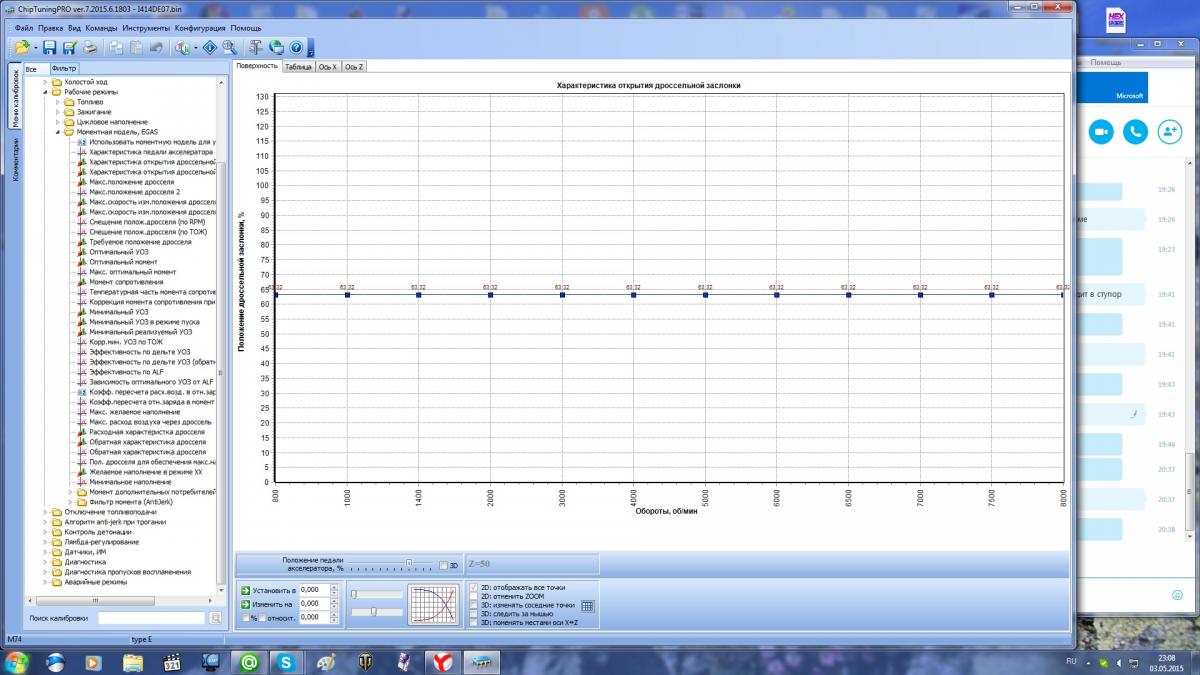Click the grid table icon near 3D options
1200x675 pixels.
588,605
